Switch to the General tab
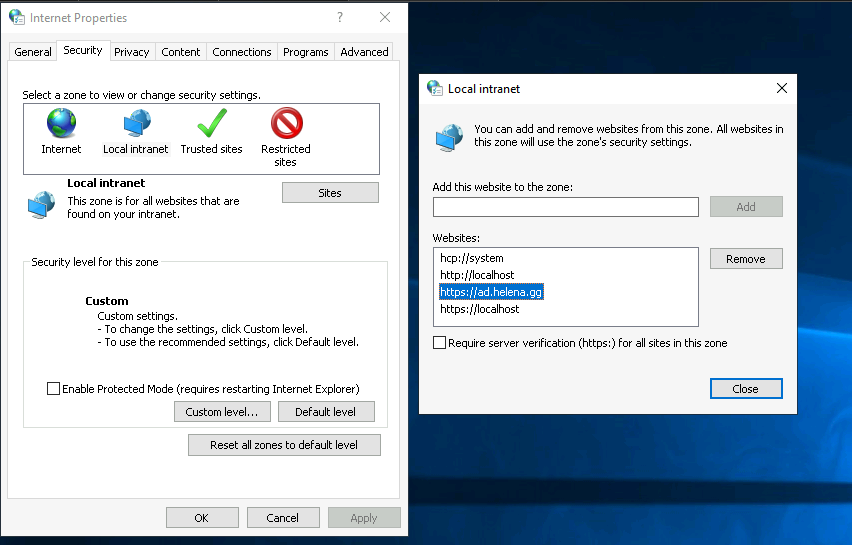Screen dimensions: 852x545 pos(33,52)
